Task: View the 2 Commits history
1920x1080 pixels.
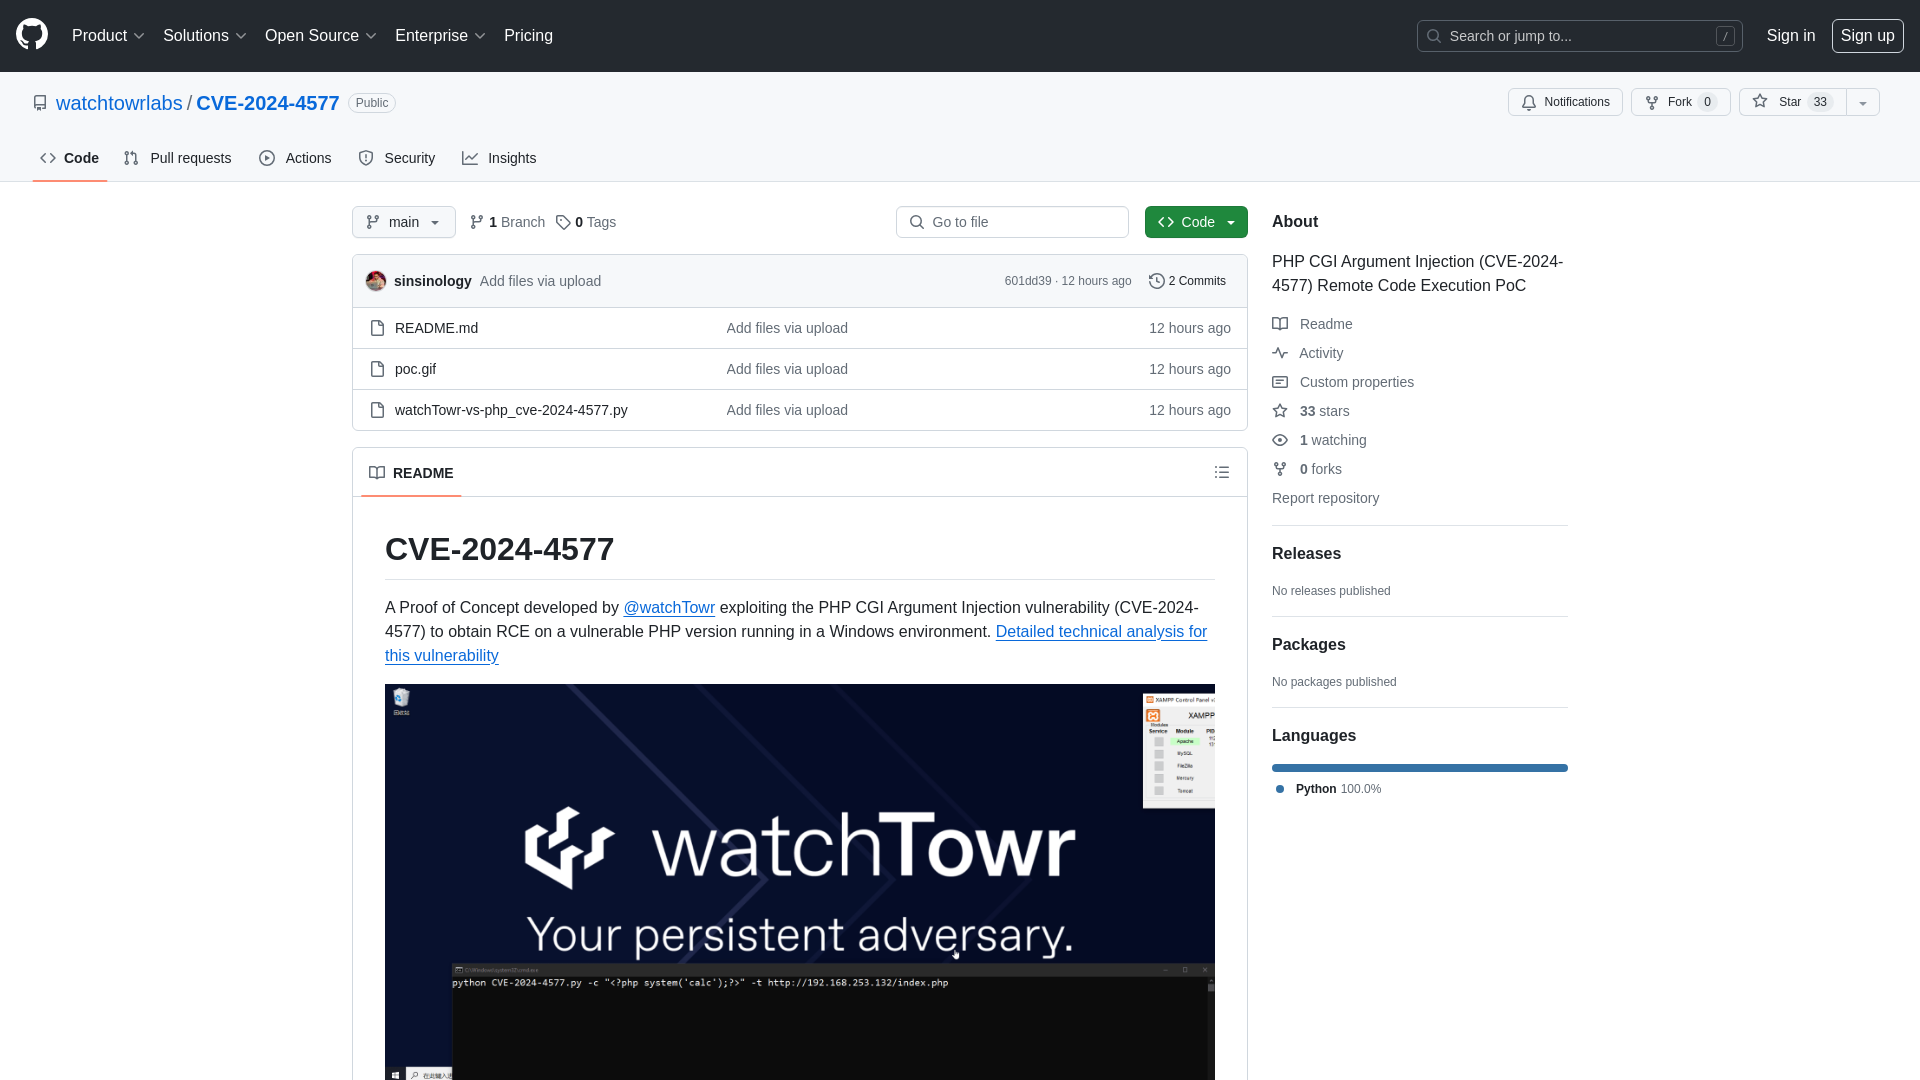Action: coord(1187,281)
